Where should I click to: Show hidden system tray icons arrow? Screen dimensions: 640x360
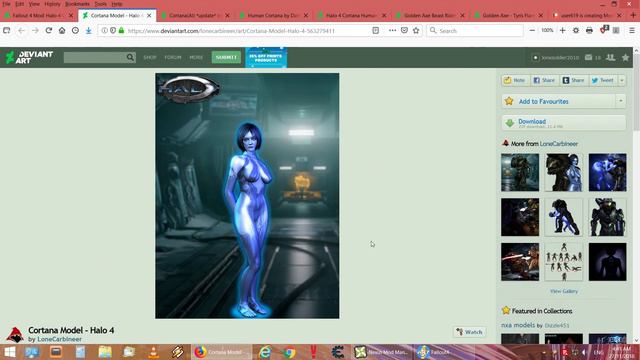click(x=544, y=352)
